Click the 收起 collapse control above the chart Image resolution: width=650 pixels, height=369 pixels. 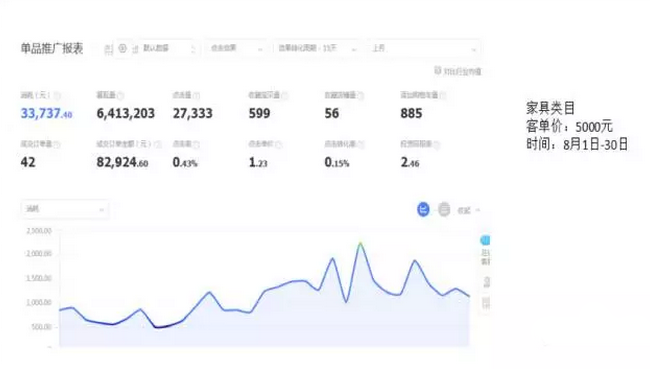point(468,210)
